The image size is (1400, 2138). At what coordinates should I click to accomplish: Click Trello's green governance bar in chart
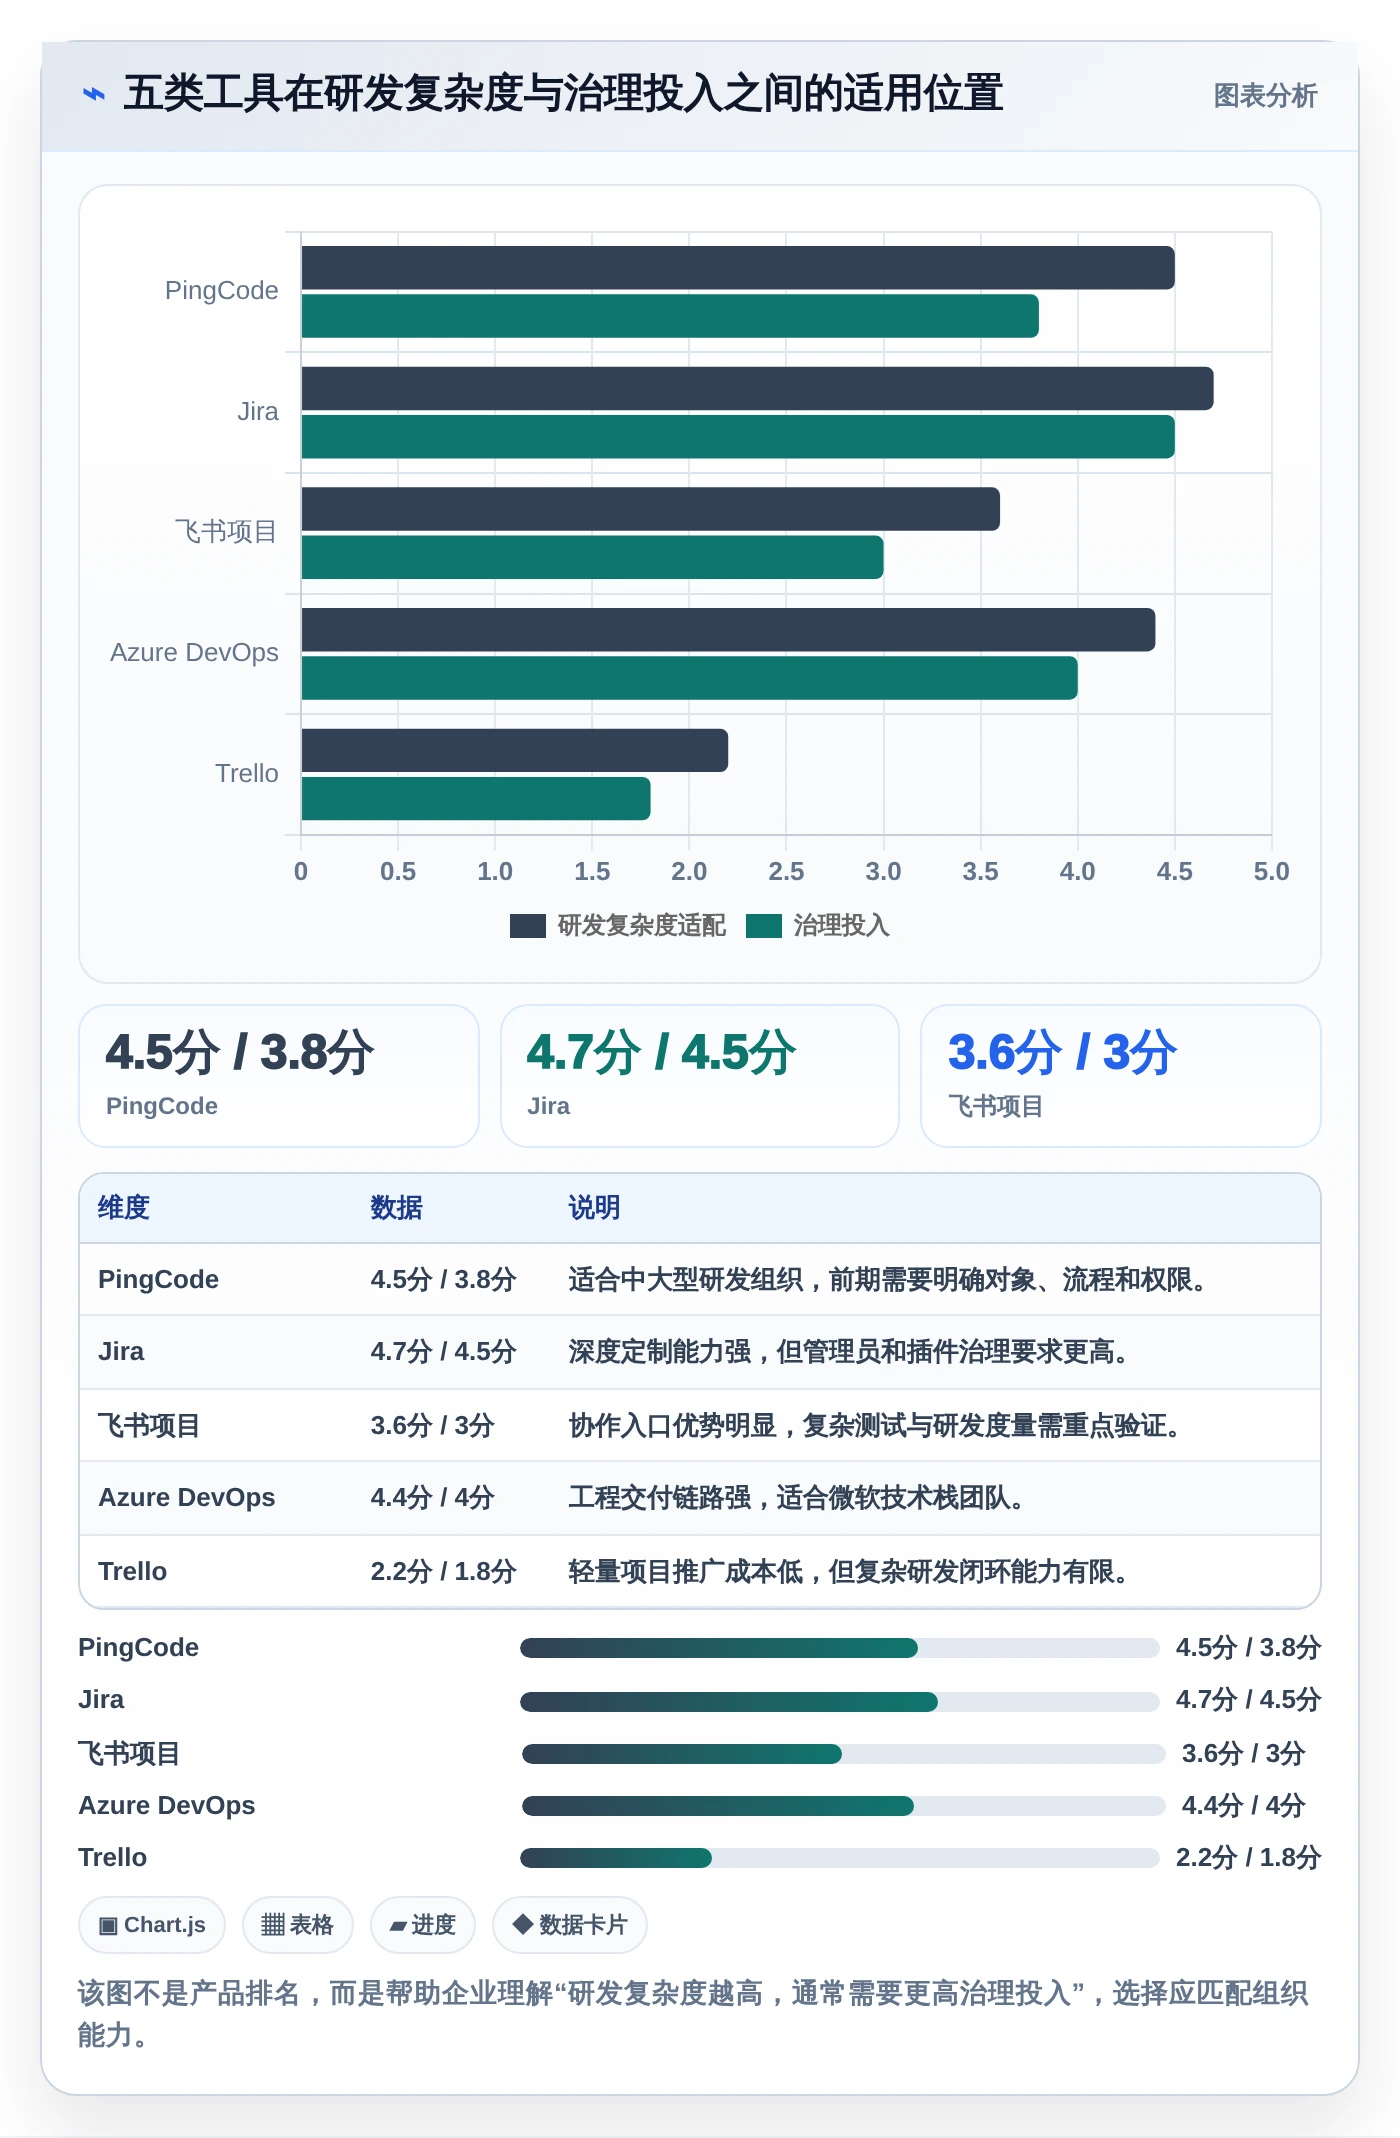[x=476, y=799]
